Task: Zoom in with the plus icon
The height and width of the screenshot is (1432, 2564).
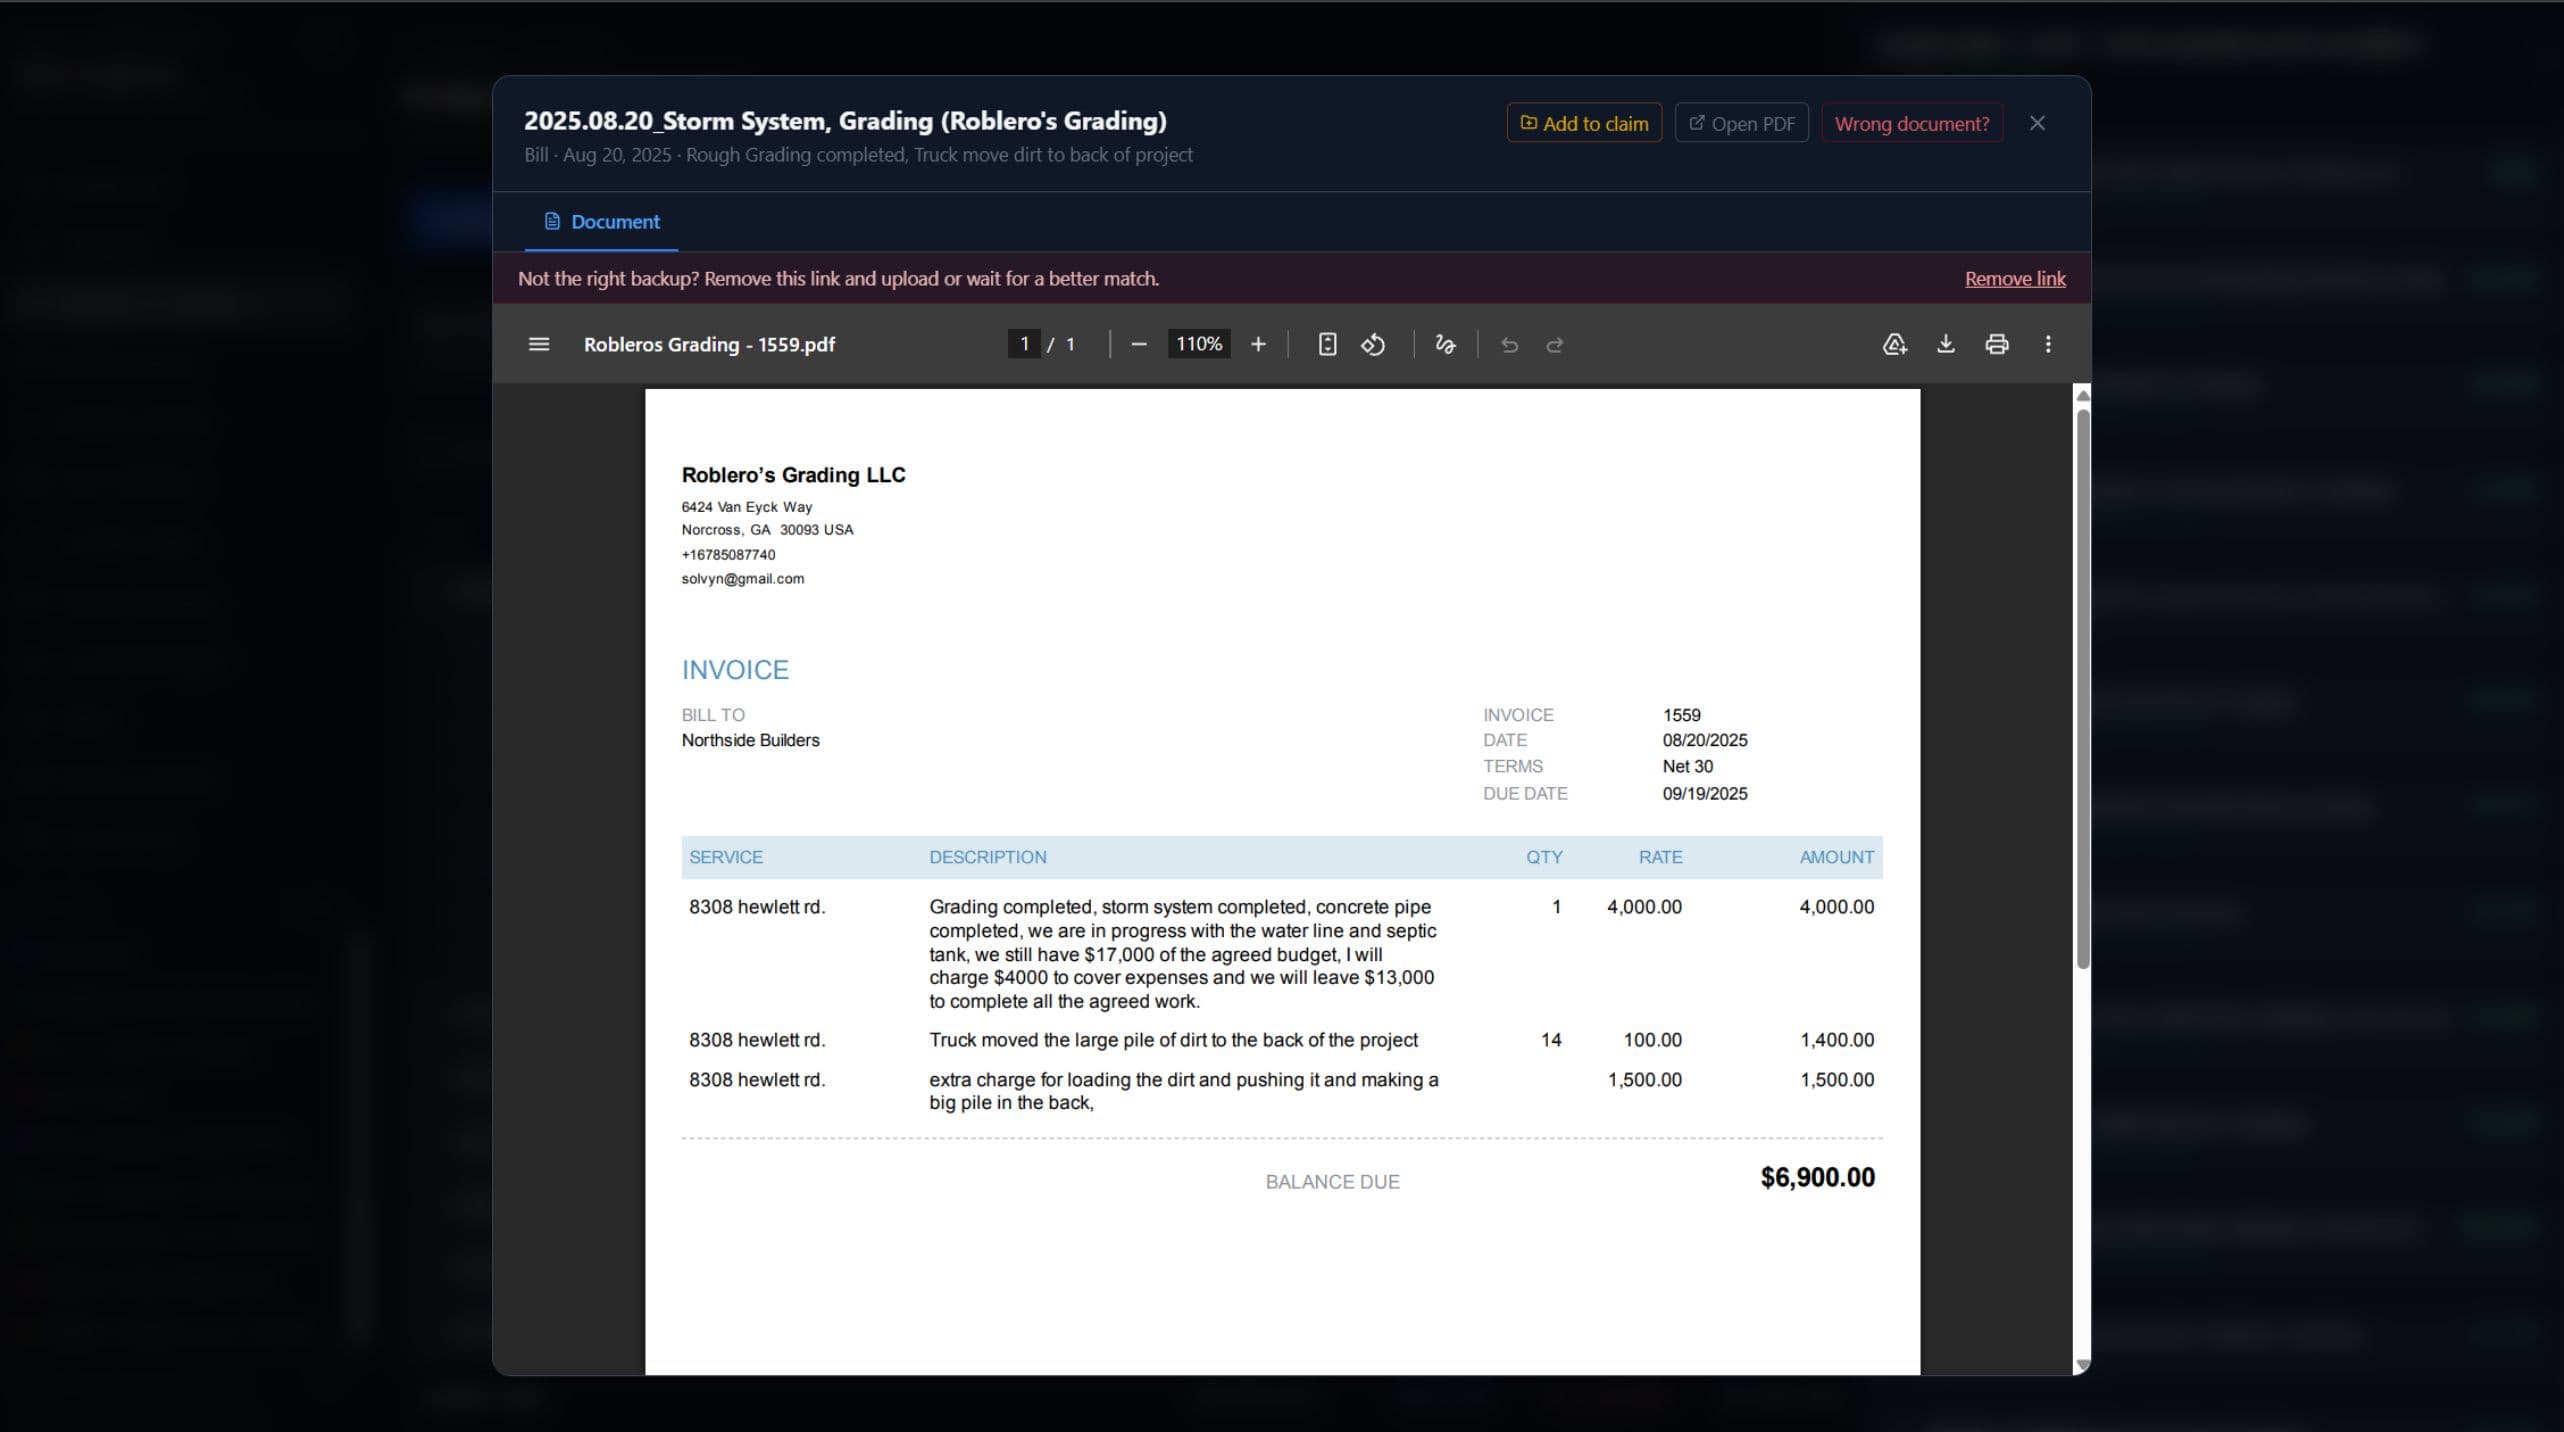Action: [x=1258, y=344]
